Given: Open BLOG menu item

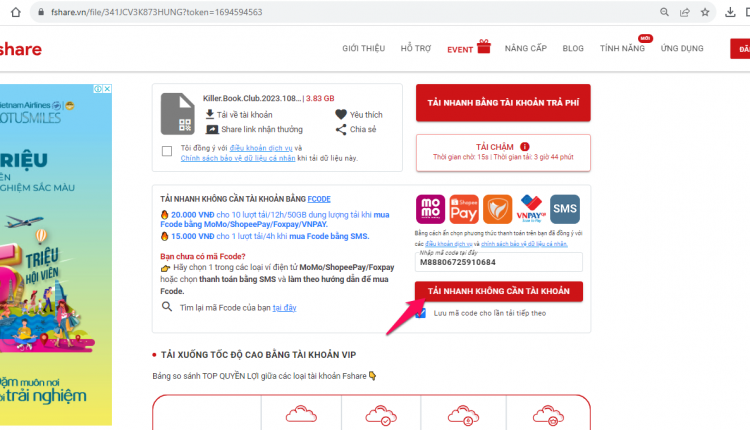Looking at the screenshot, I should click(573, 48).
